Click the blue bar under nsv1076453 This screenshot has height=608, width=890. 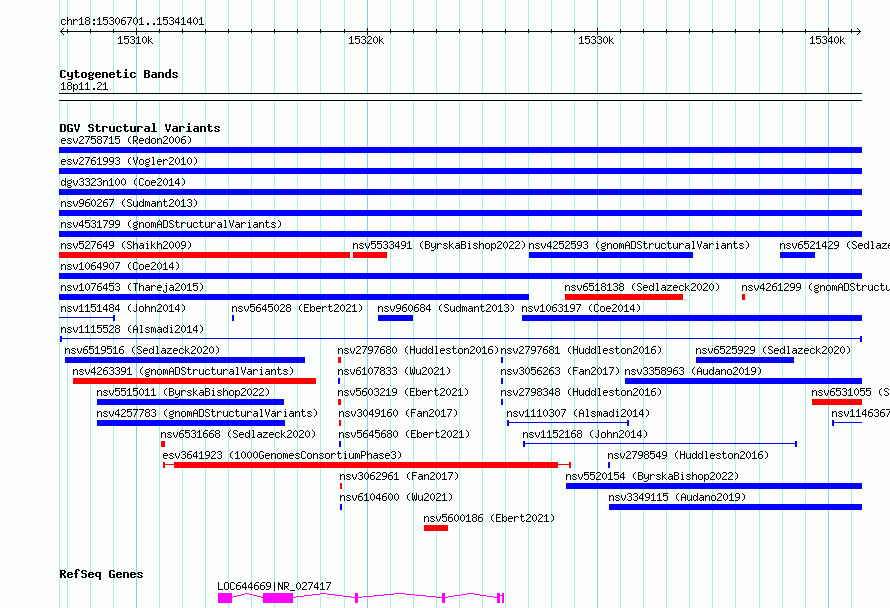[294, 297]
